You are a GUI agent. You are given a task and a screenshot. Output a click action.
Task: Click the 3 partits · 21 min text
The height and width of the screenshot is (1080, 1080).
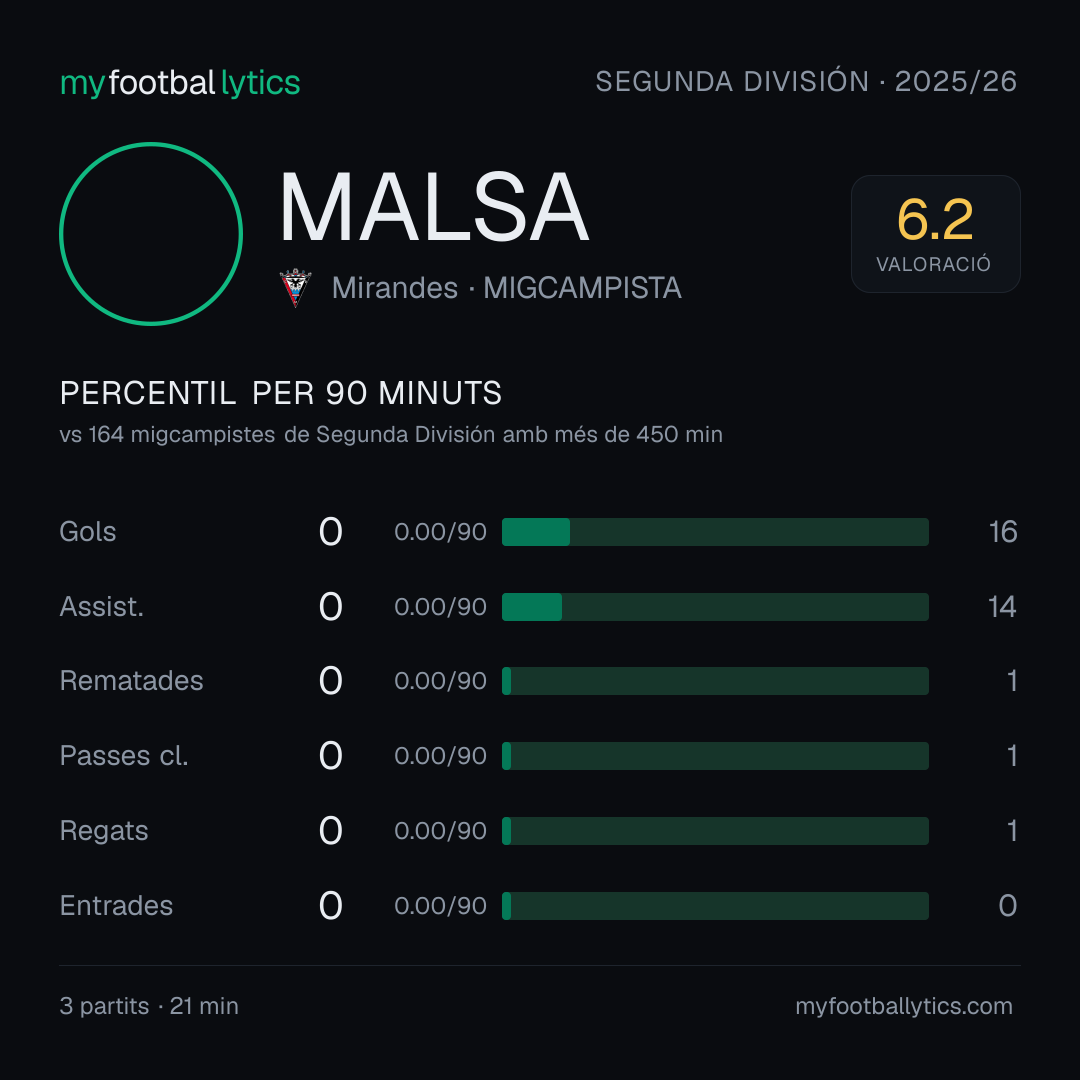(x=149, y=1006)
